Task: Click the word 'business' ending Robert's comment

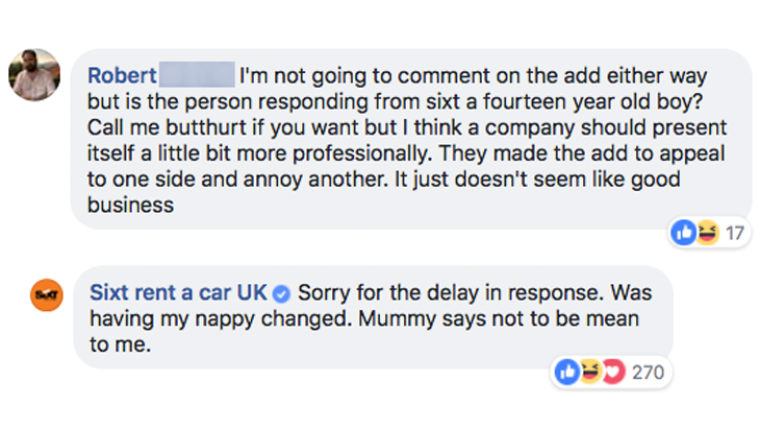Action: click(130, 205)
